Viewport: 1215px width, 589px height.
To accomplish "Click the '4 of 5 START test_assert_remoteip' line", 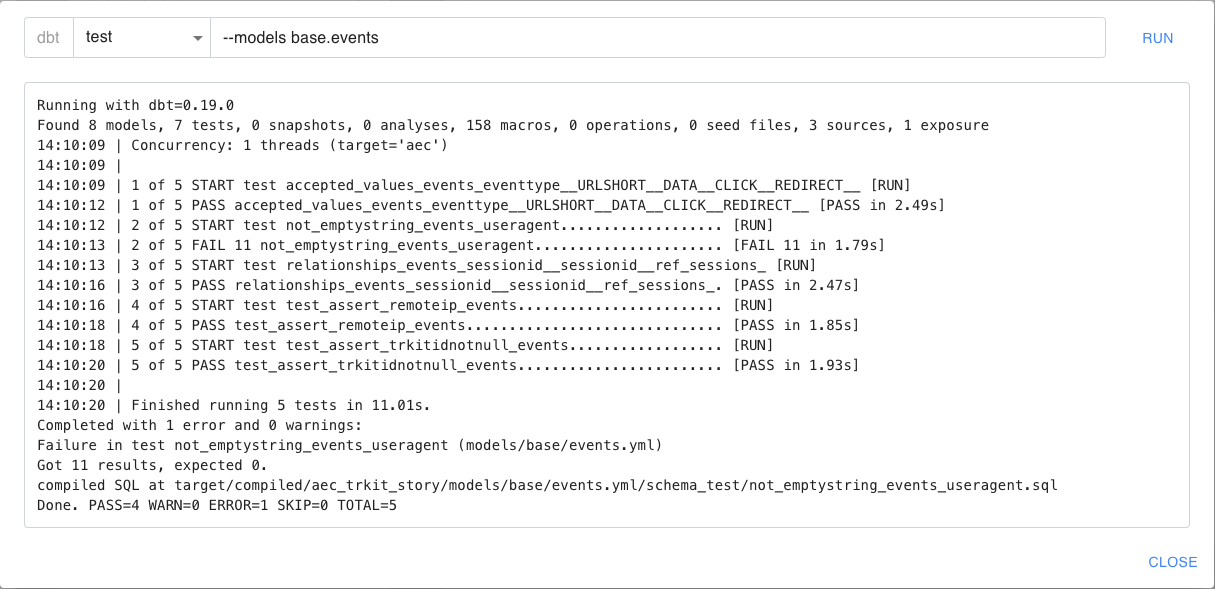I will click(405, 305).
